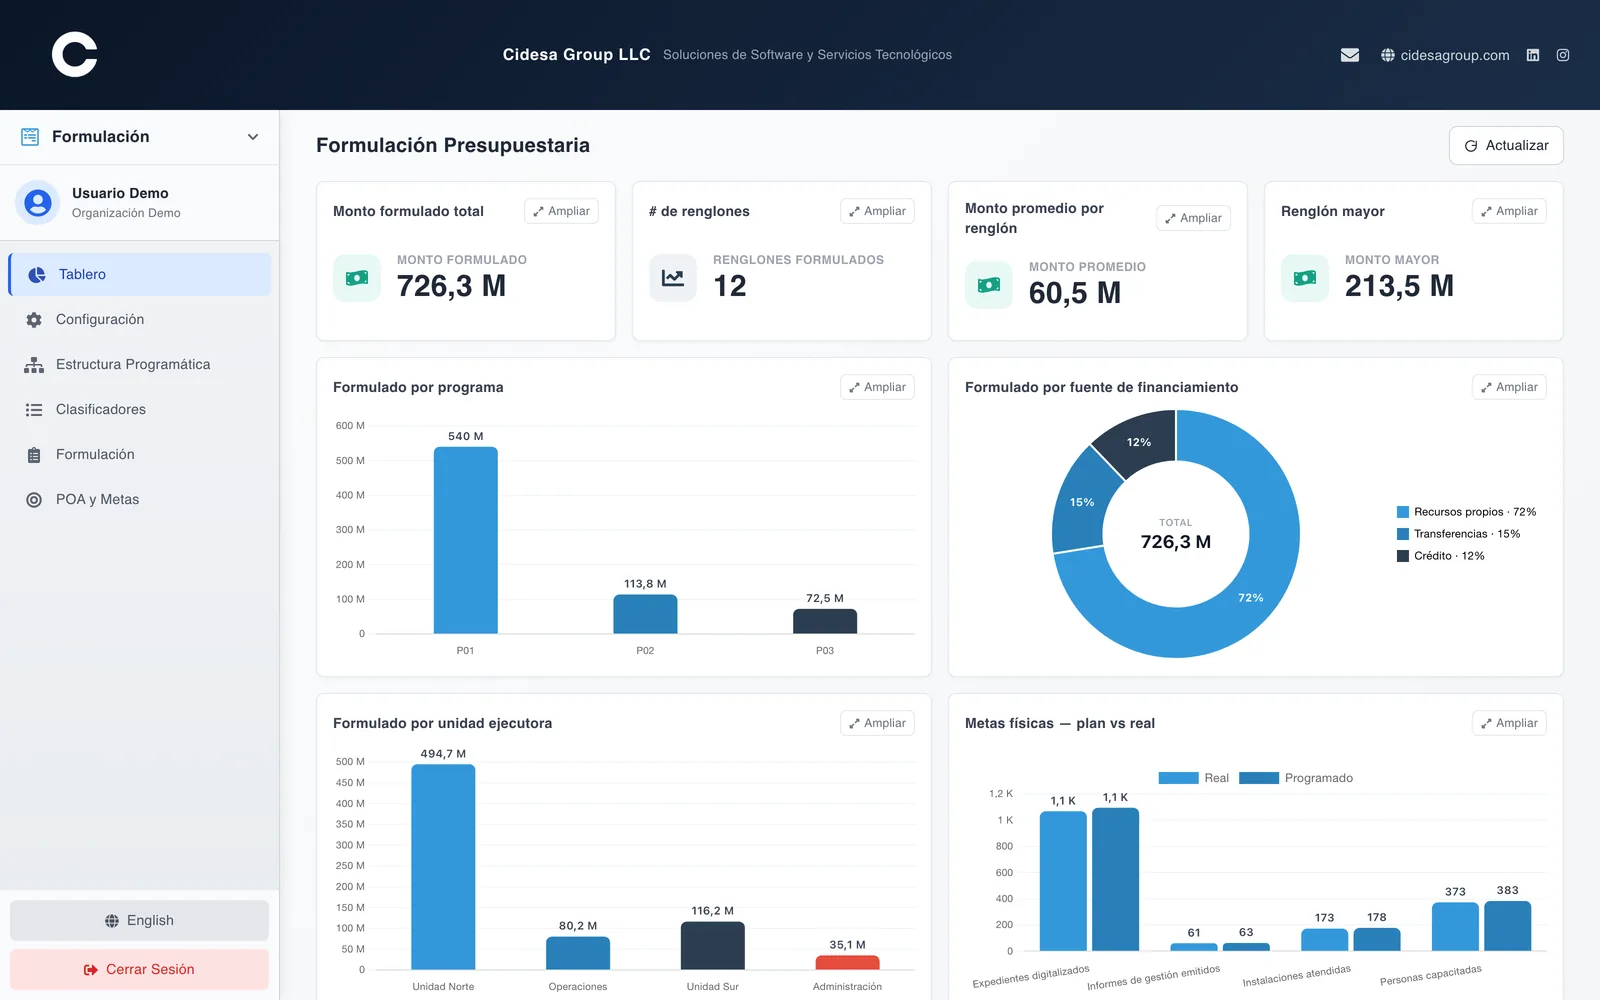Open the LinkedIn icon in header

1533,55
